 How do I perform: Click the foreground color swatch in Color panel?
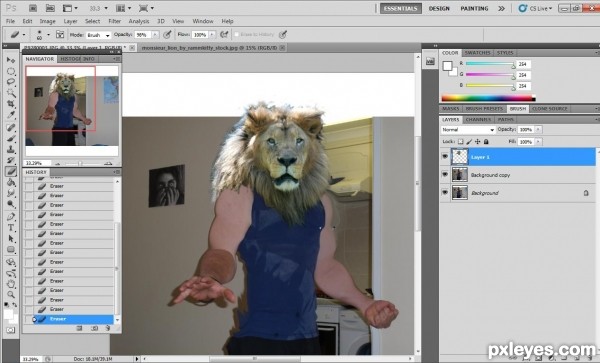[447, 66]
